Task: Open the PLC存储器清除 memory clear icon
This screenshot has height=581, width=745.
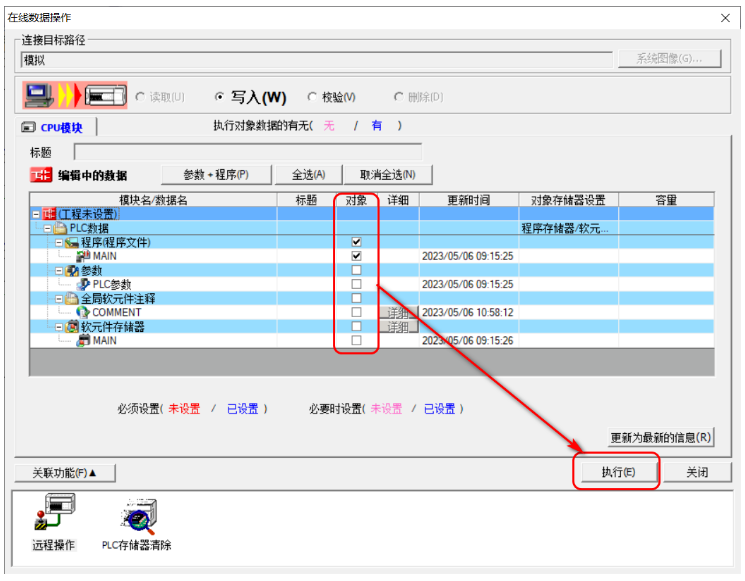Action: (x=138, y=516)
